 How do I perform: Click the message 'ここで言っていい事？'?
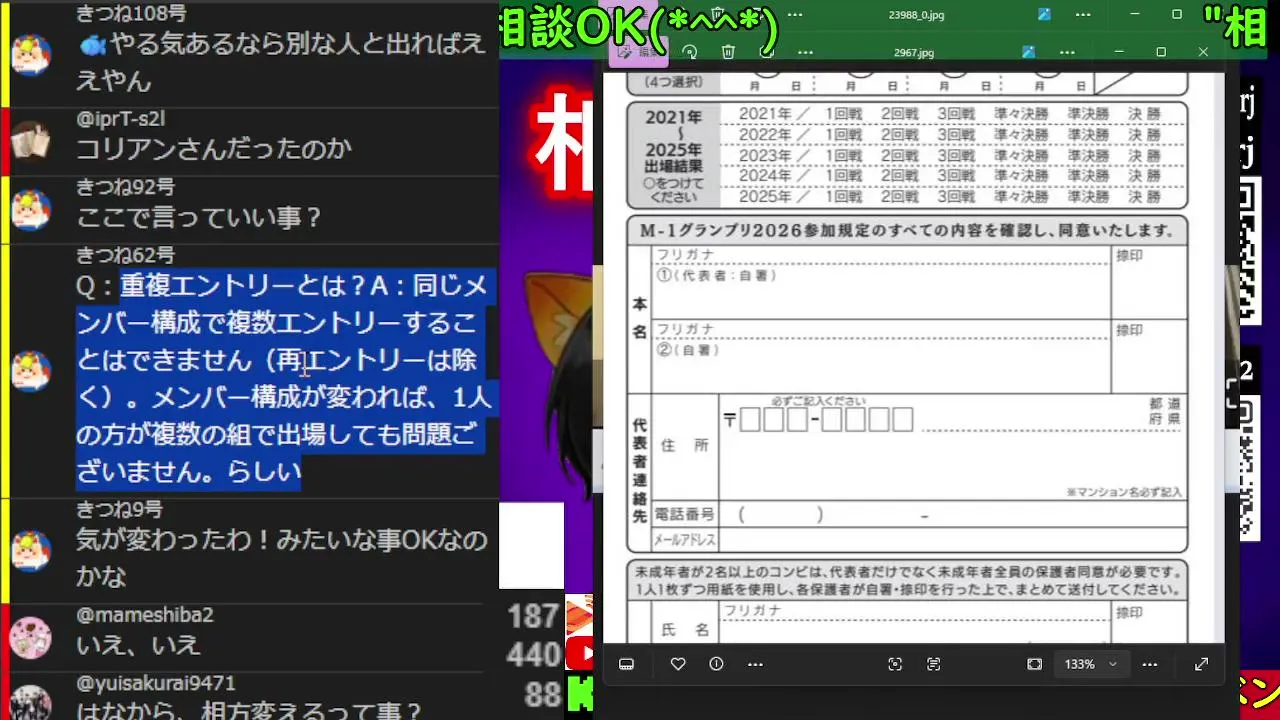[199, 218]
